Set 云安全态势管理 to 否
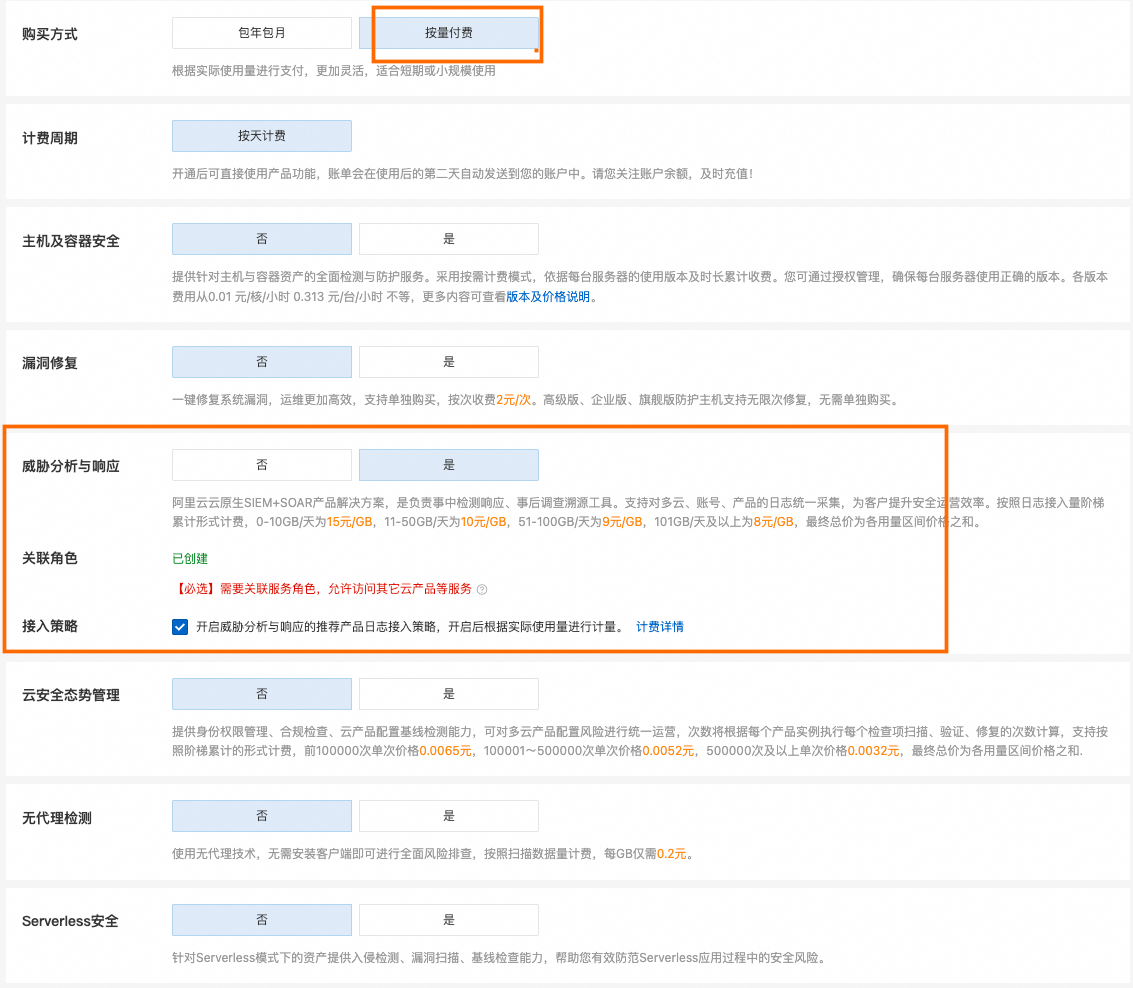This screenshot has height=988, width=1133. click(x=262, y=694)
